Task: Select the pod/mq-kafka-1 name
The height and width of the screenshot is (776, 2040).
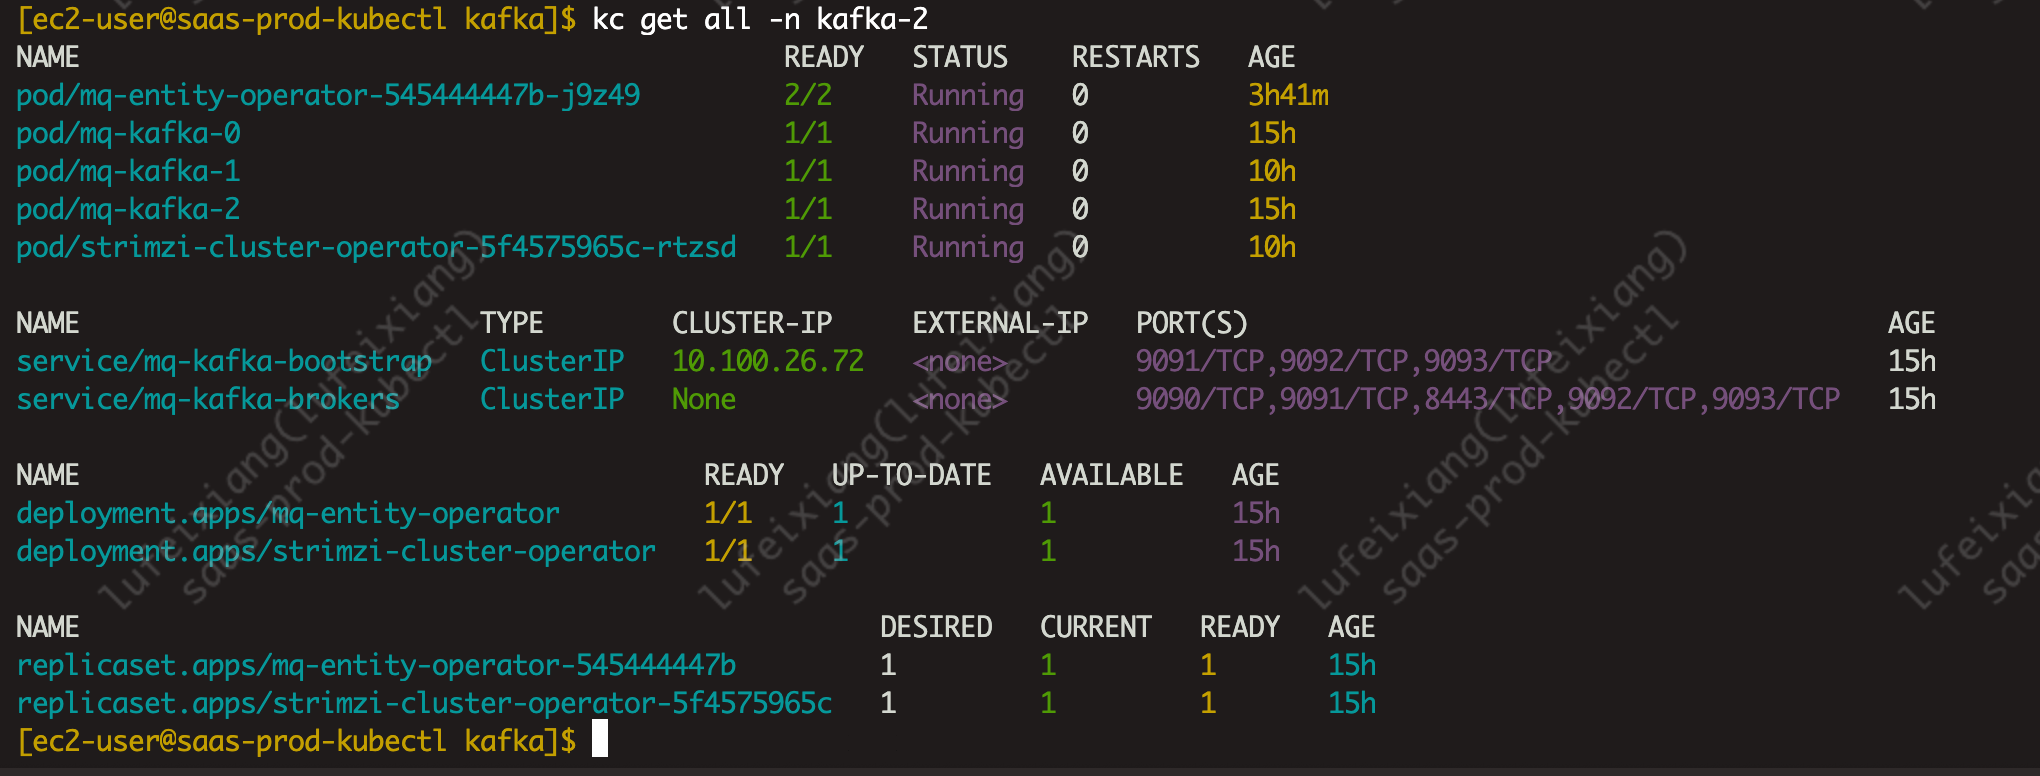Action: (x=128, y=171)
